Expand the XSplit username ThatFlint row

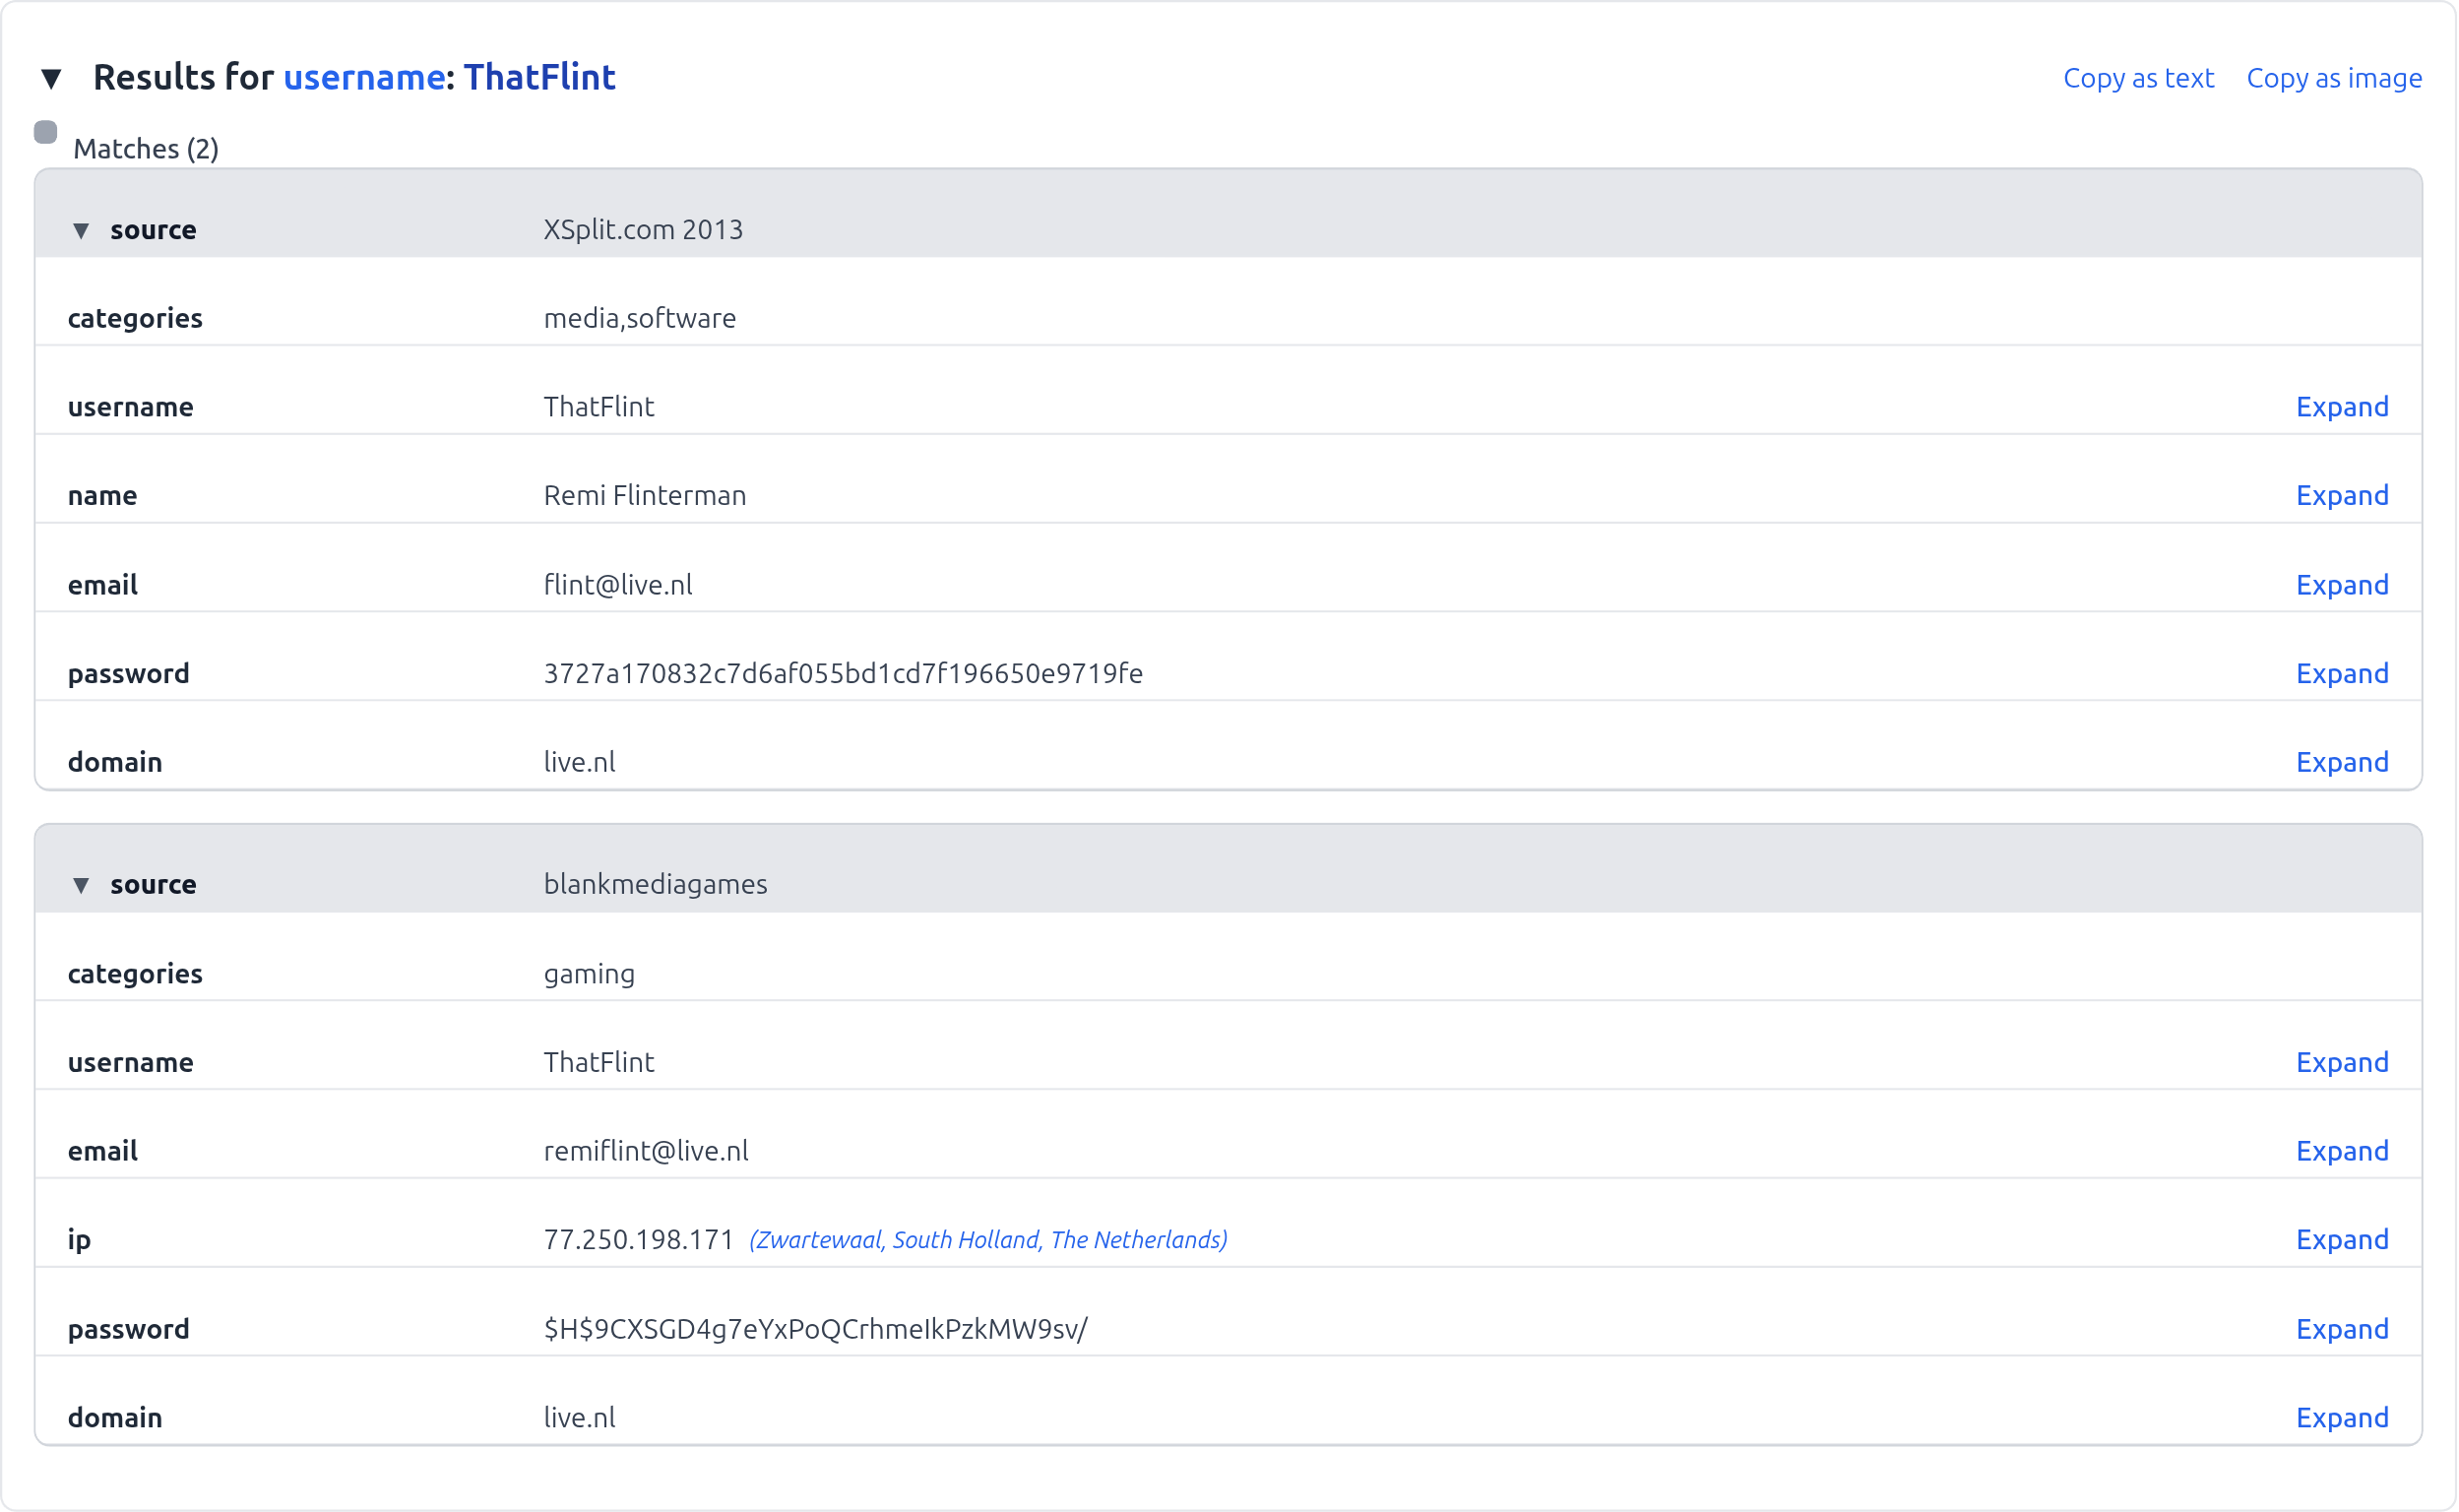pyautogui.click(x=2342, y=407)
